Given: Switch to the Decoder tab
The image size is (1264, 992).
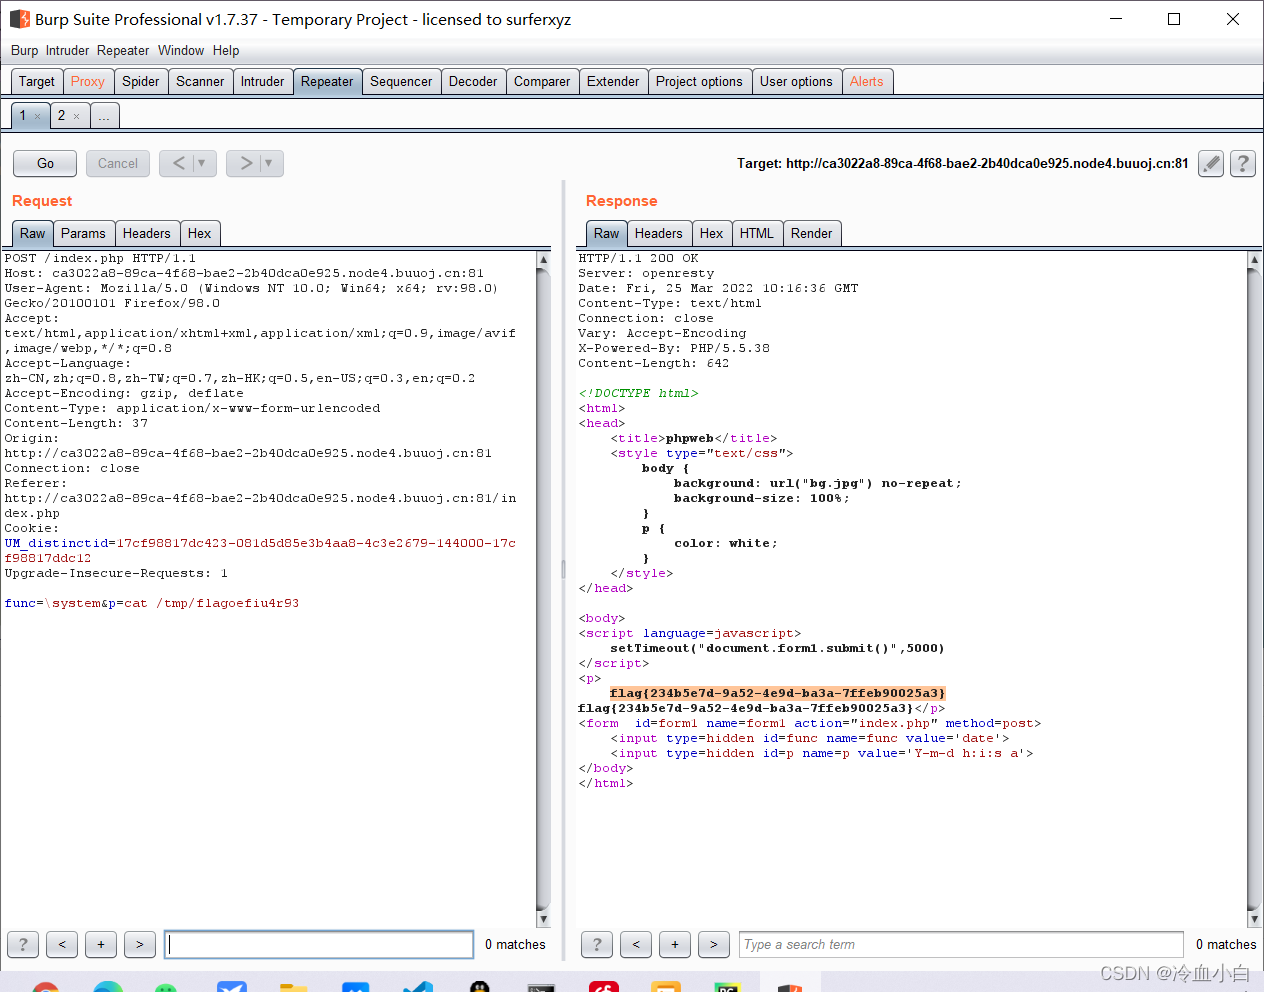Looking at the screenshot, I should (x=473, y=81).
